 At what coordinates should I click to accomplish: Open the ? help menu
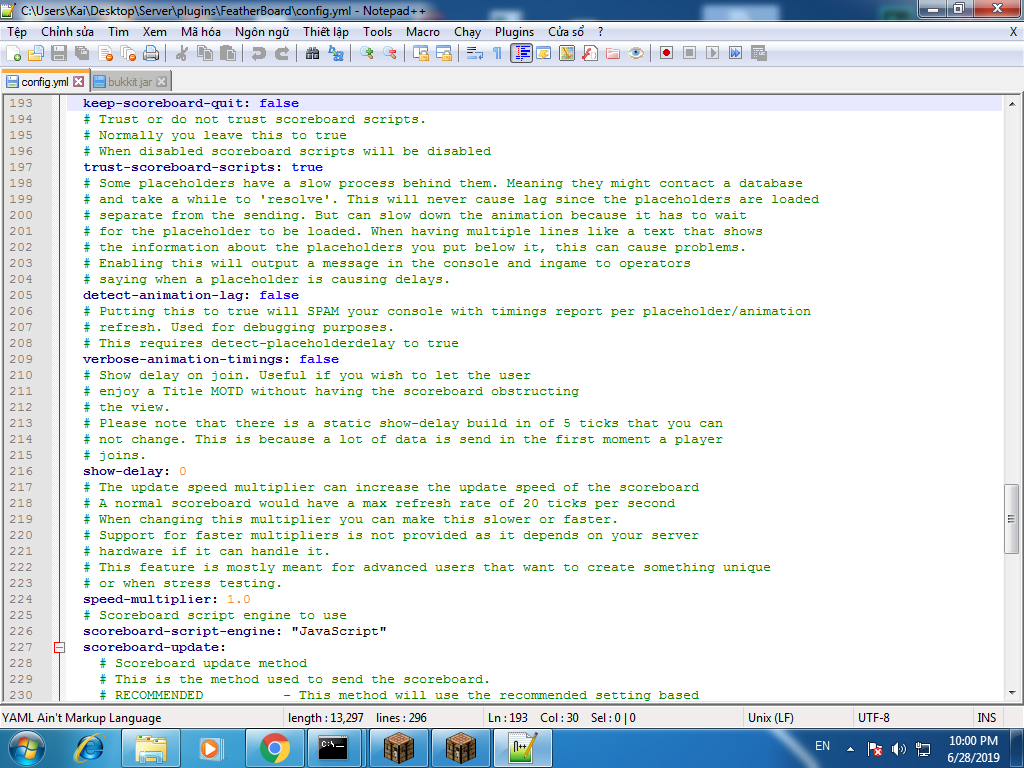coord(600,32)
